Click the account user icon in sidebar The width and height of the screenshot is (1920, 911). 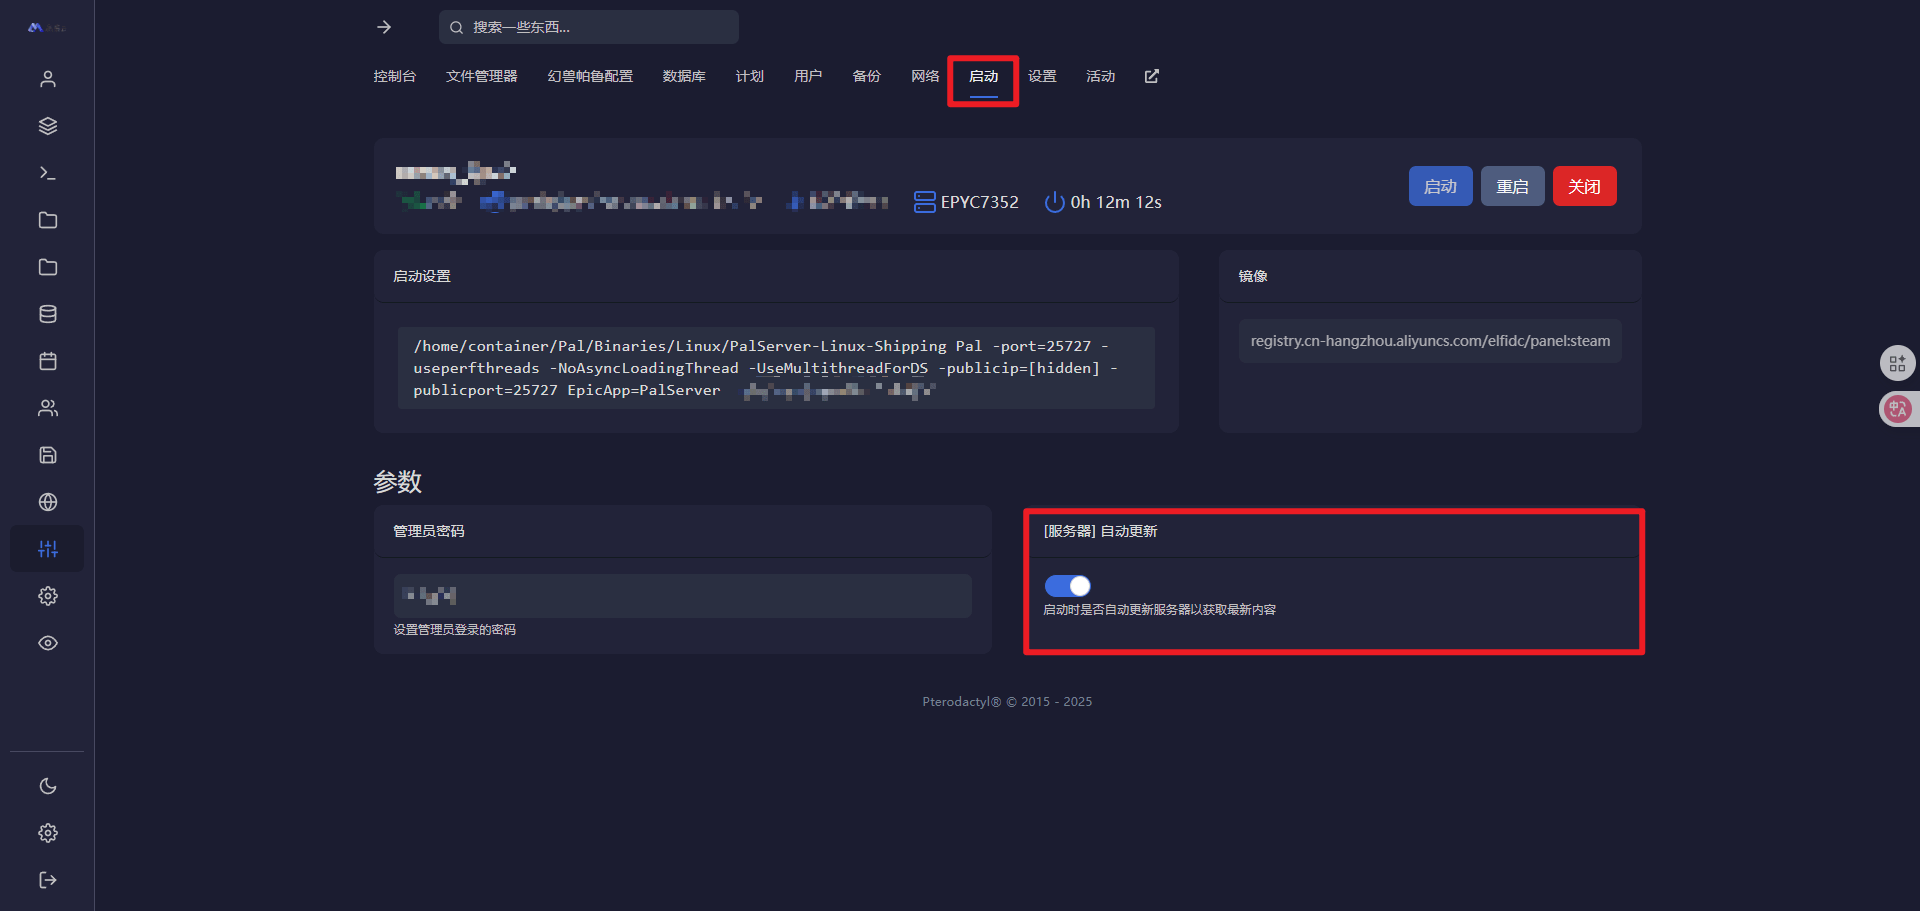point(47,79)
